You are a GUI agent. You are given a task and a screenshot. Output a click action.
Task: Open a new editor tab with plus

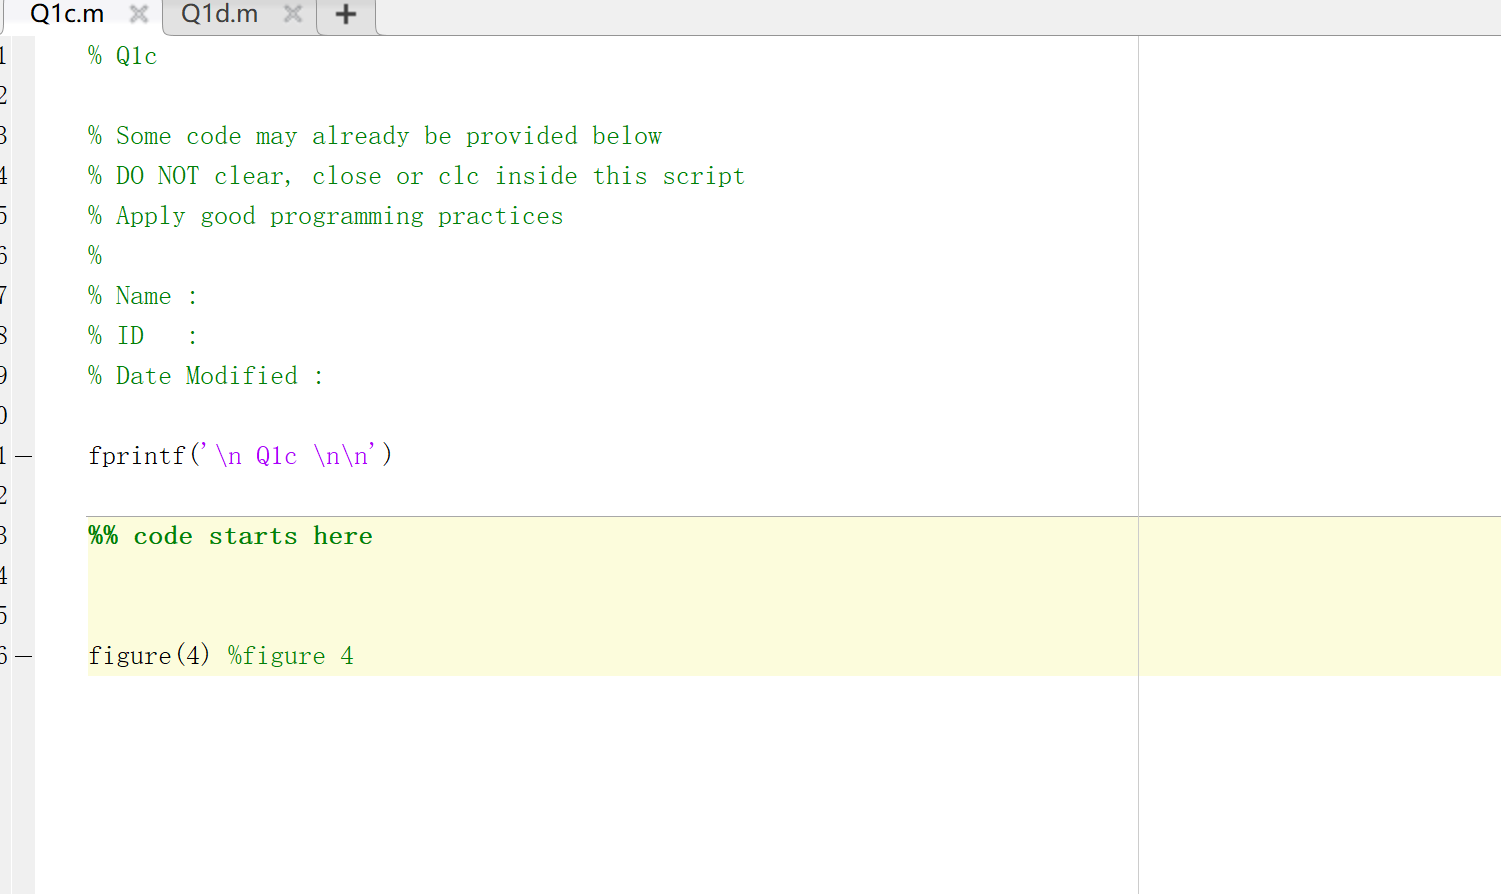pos(346,15)
